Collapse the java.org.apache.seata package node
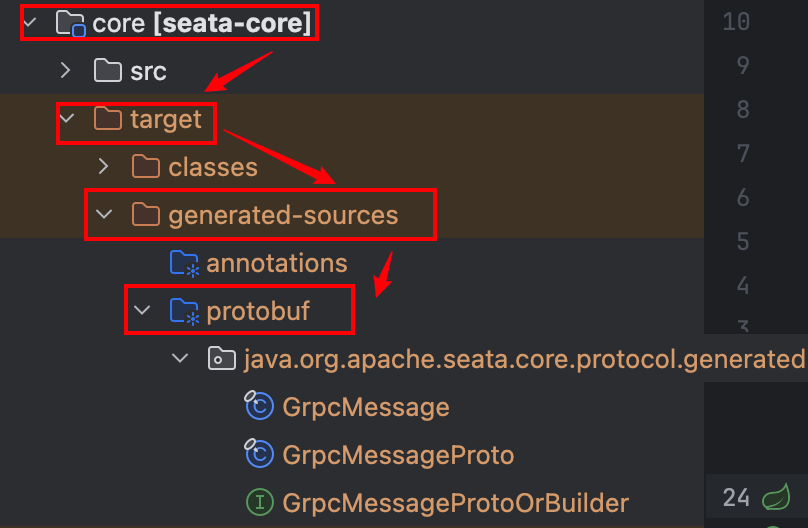This screenshot has width=808, height=528. tap(179, 359)
